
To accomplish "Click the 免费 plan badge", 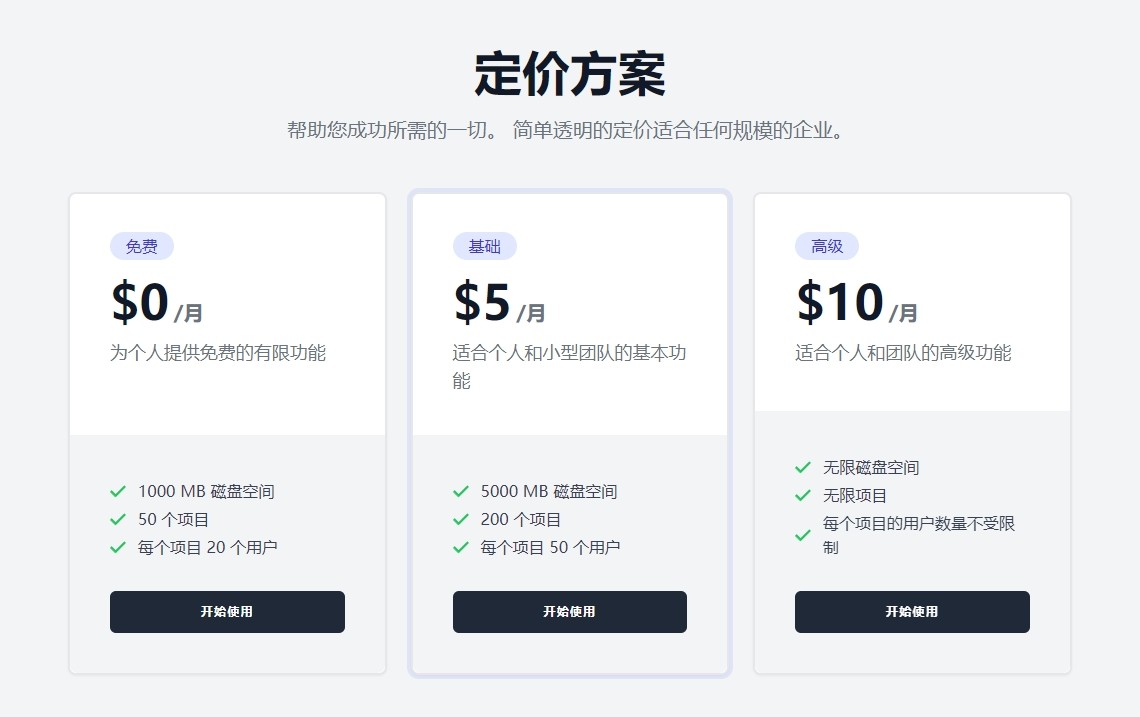I will (142, 247).
